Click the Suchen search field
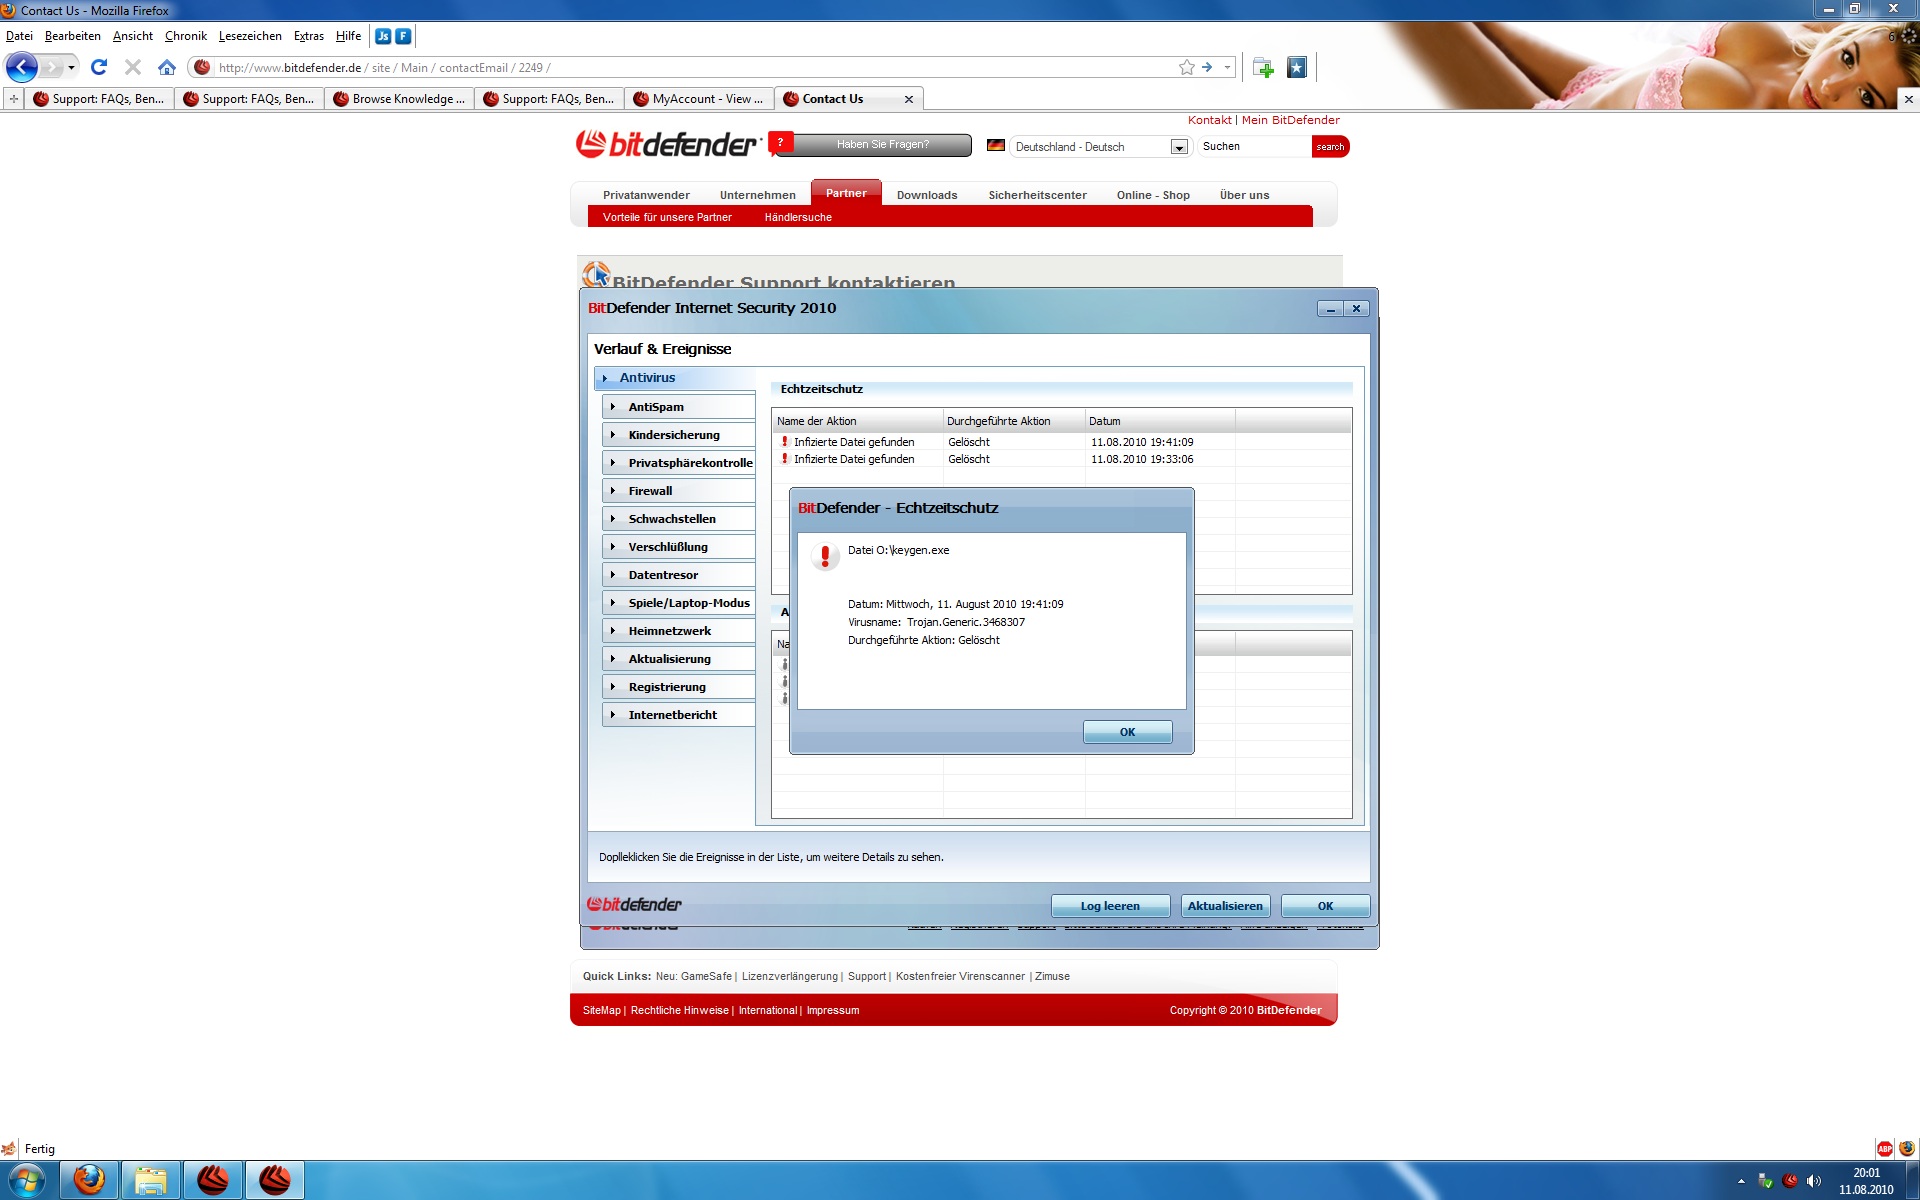Image resolution: width=1920 pixels, height=1200 pixels. point(1254,146)
